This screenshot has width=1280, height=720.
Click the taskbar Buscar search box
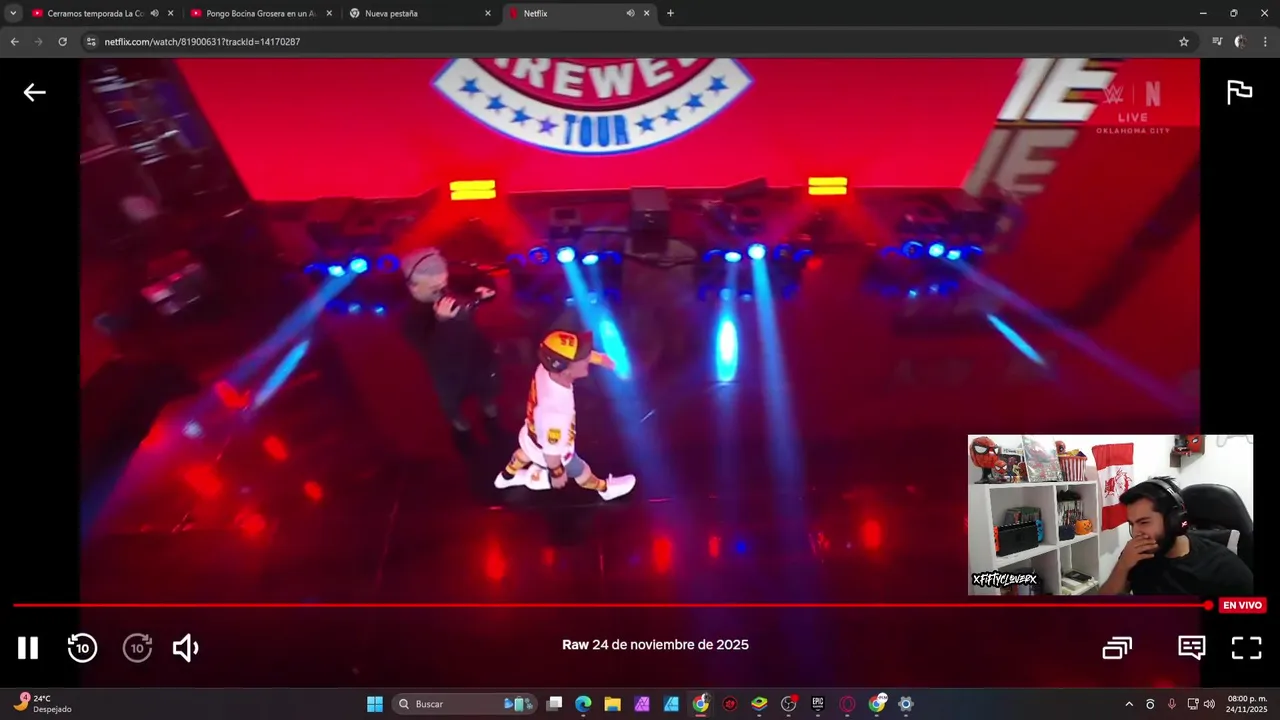coord(465,704)
